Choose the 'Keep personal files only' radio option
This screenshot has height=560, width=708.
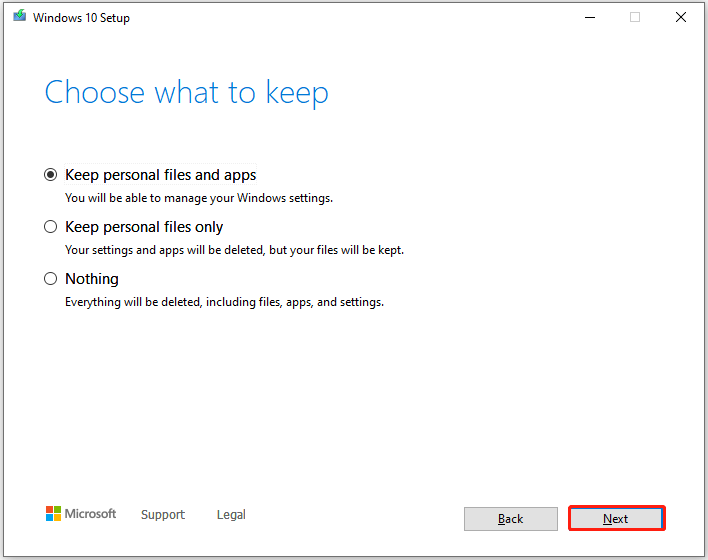tap(51, 227)
